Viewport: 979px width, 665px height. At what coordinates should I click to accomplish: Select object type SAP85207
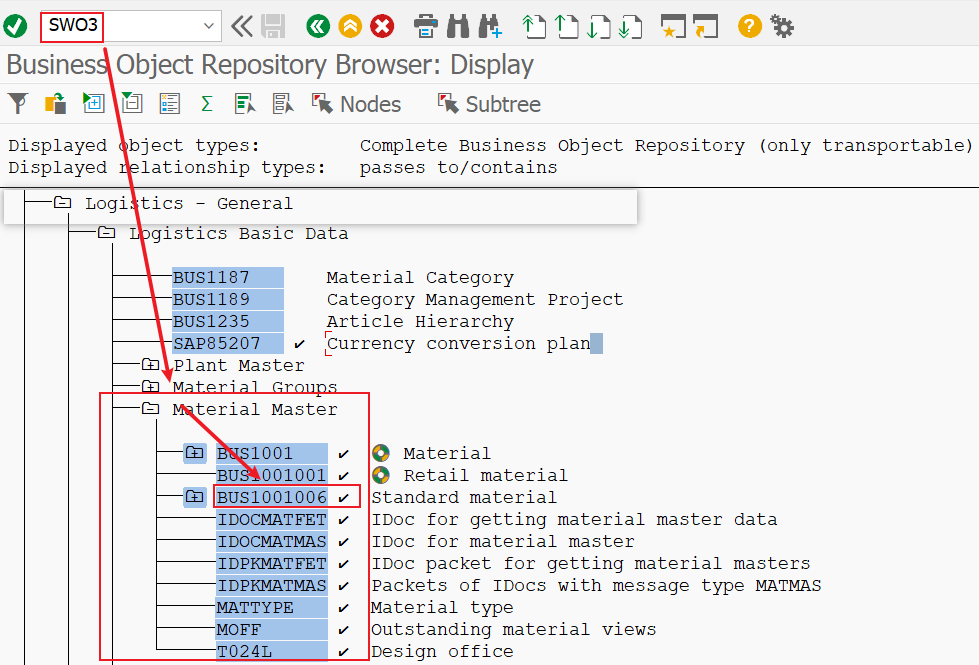click(228, 343)
